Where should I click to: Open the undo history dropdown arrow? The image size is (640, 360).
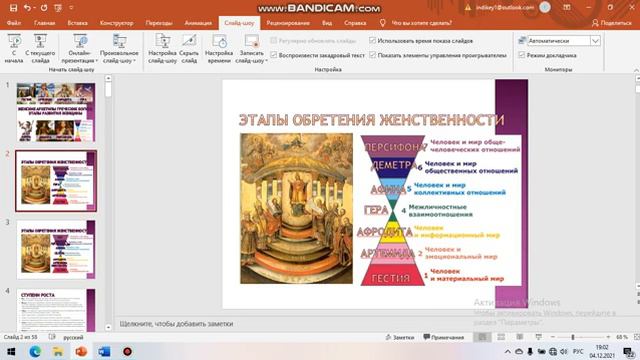tap(34, 8)
